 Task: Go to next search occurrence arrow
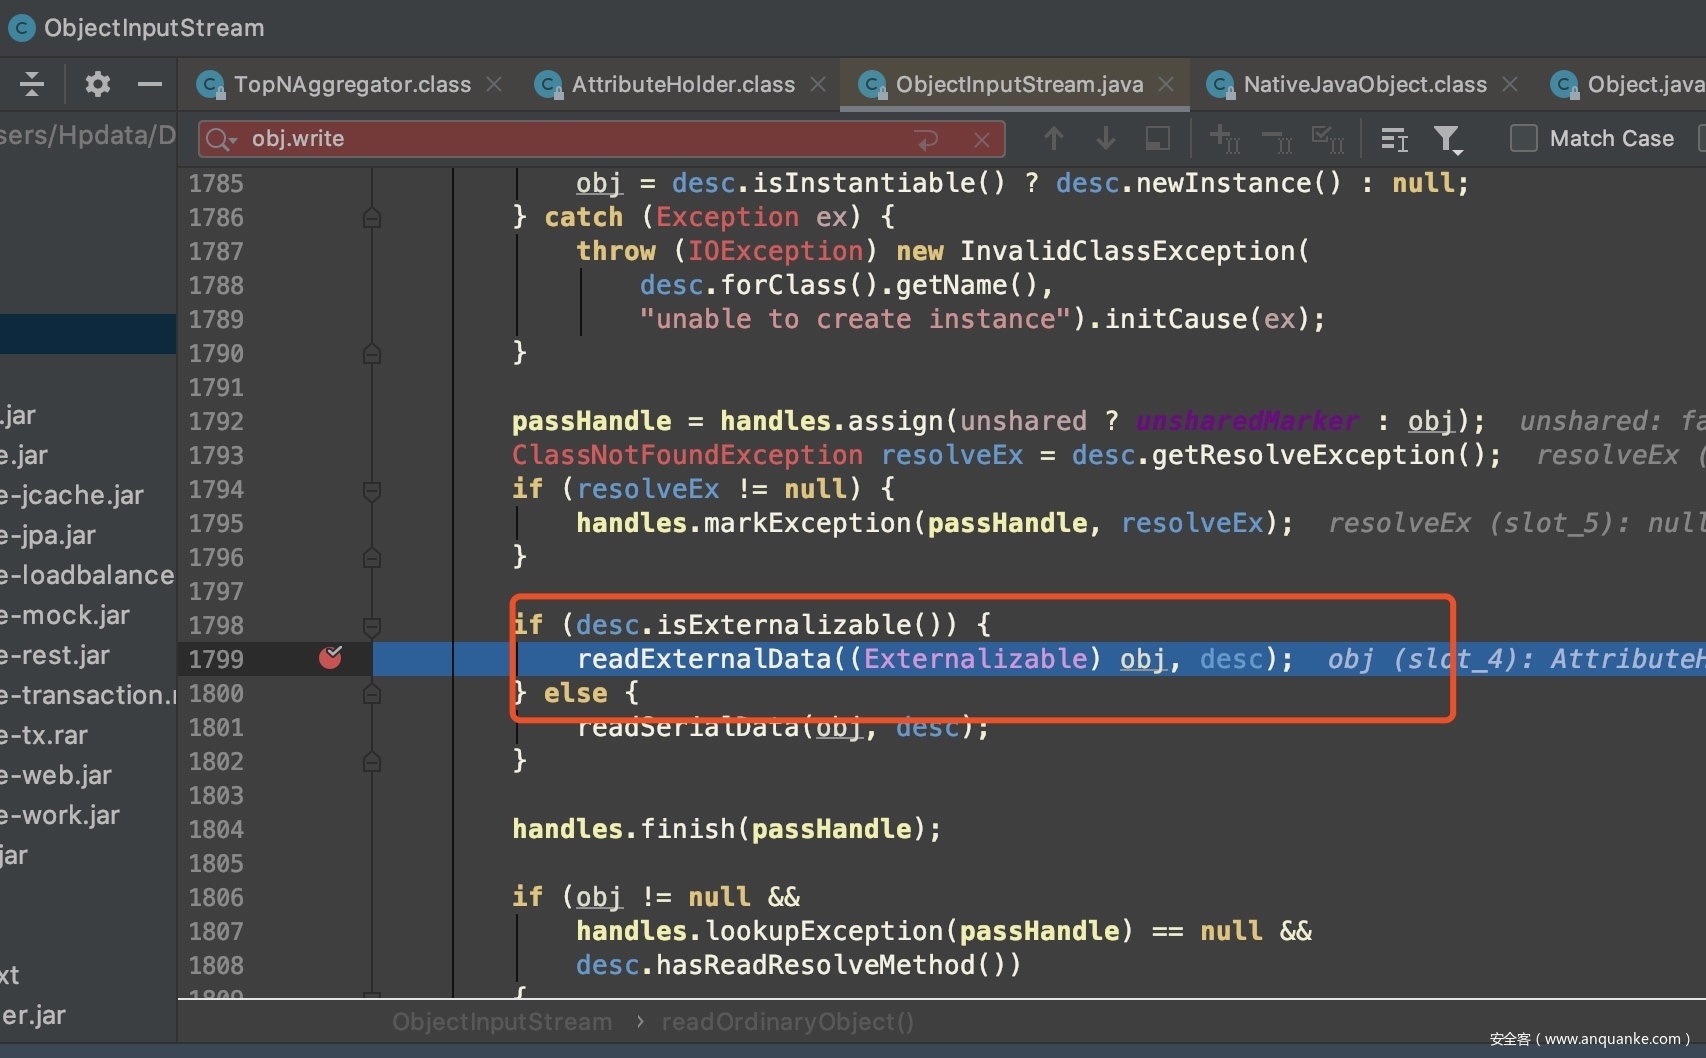click(x=1105, y=138)
